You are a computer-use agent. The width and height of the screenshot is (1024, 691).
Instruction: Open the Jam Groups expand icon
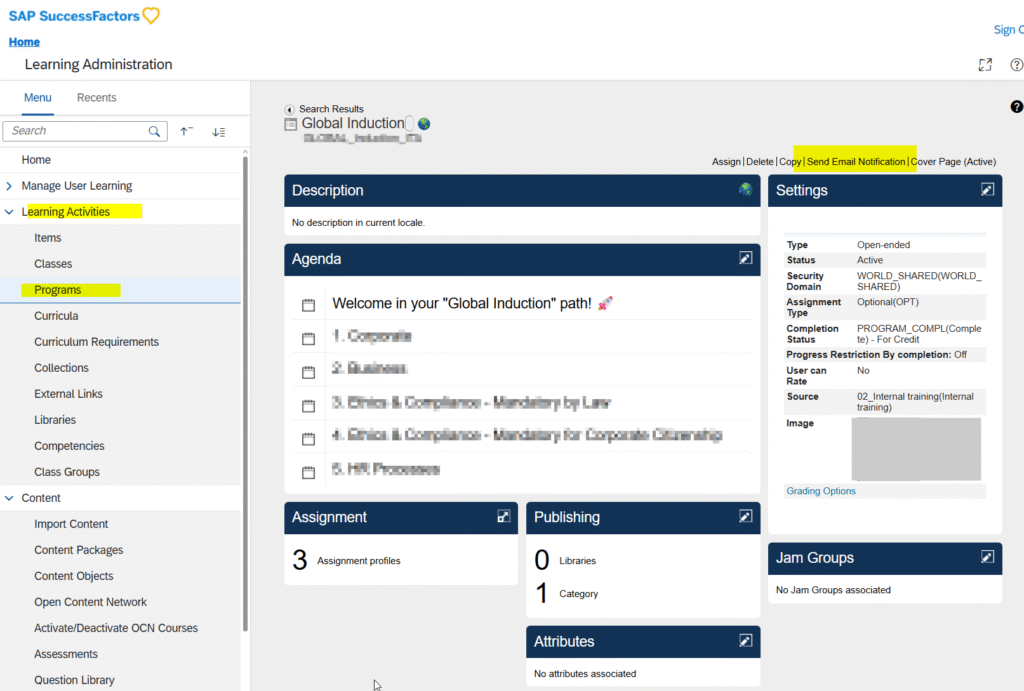pos(987,557)
